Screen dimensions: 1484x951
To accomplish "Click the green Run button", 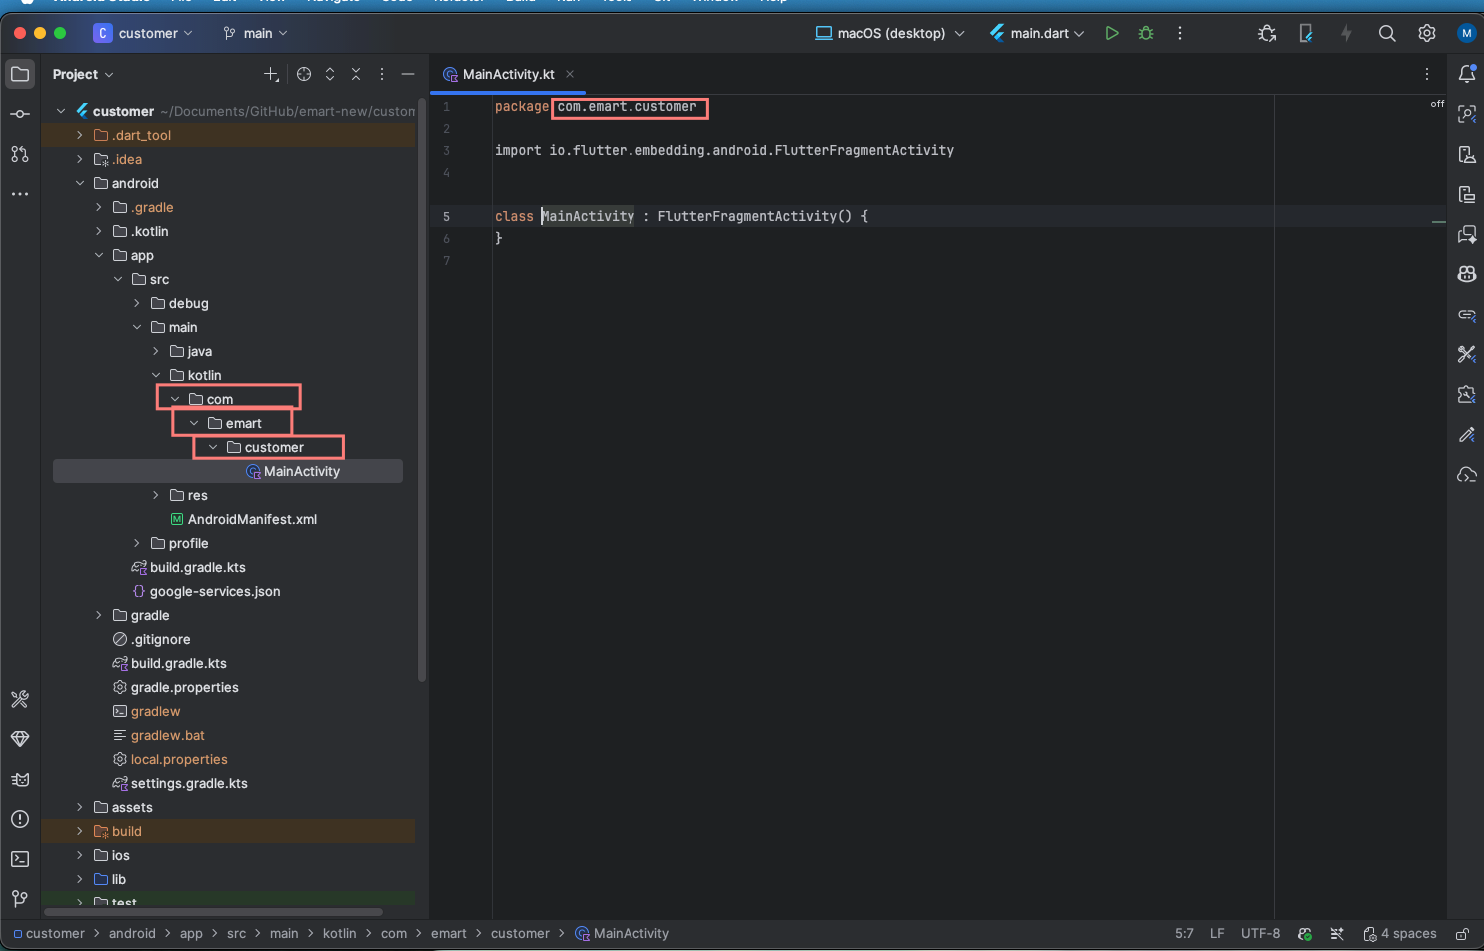I will click(x=1111, y=33).
